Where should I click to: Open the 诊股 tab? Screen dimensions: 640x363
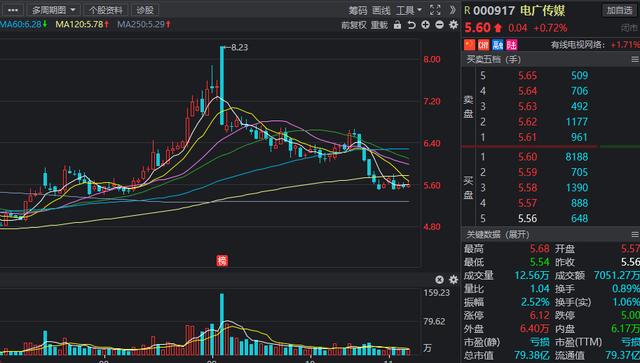(x=145, y=10)
